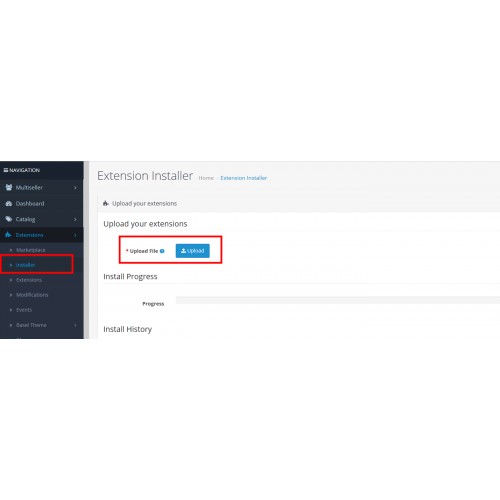Click the navigation hamburger icon

tap(6, 170)
